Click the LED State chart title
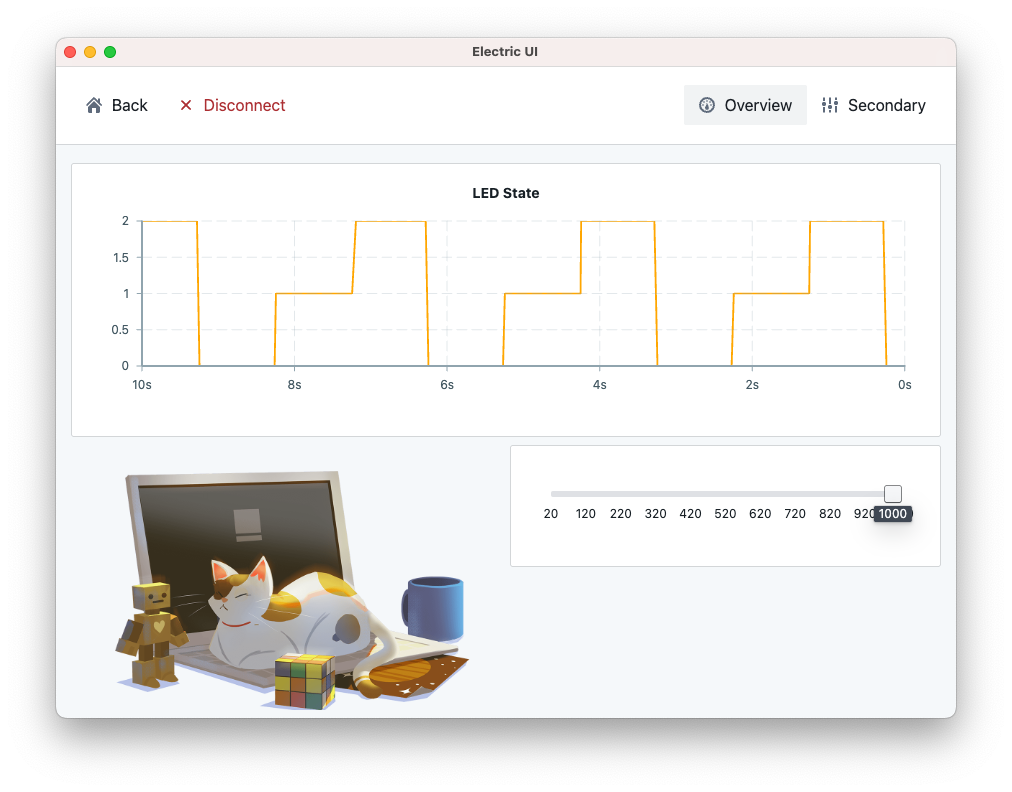The width and height of the screenshot is (1012, 792). click(x=505, y=193)
